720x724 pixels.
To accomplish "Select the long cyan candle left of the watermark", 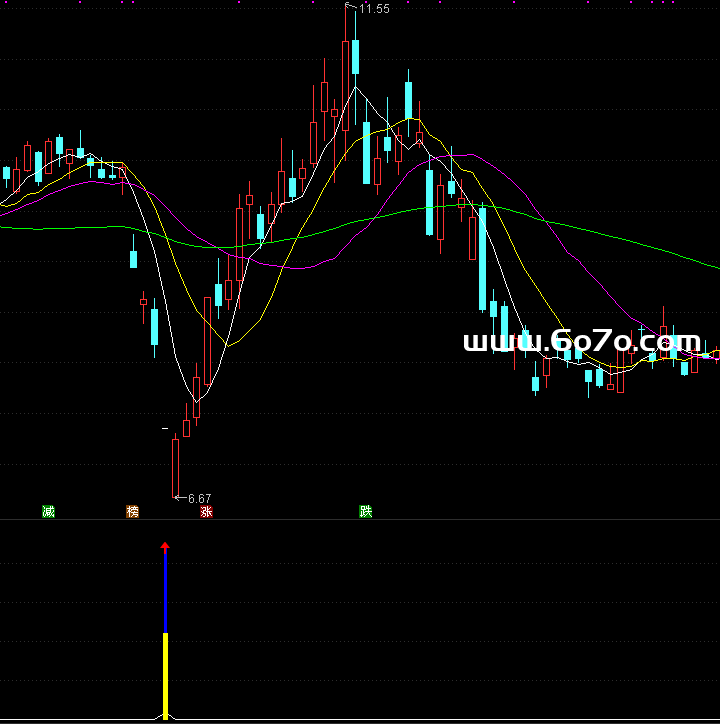I will (482, 258).
